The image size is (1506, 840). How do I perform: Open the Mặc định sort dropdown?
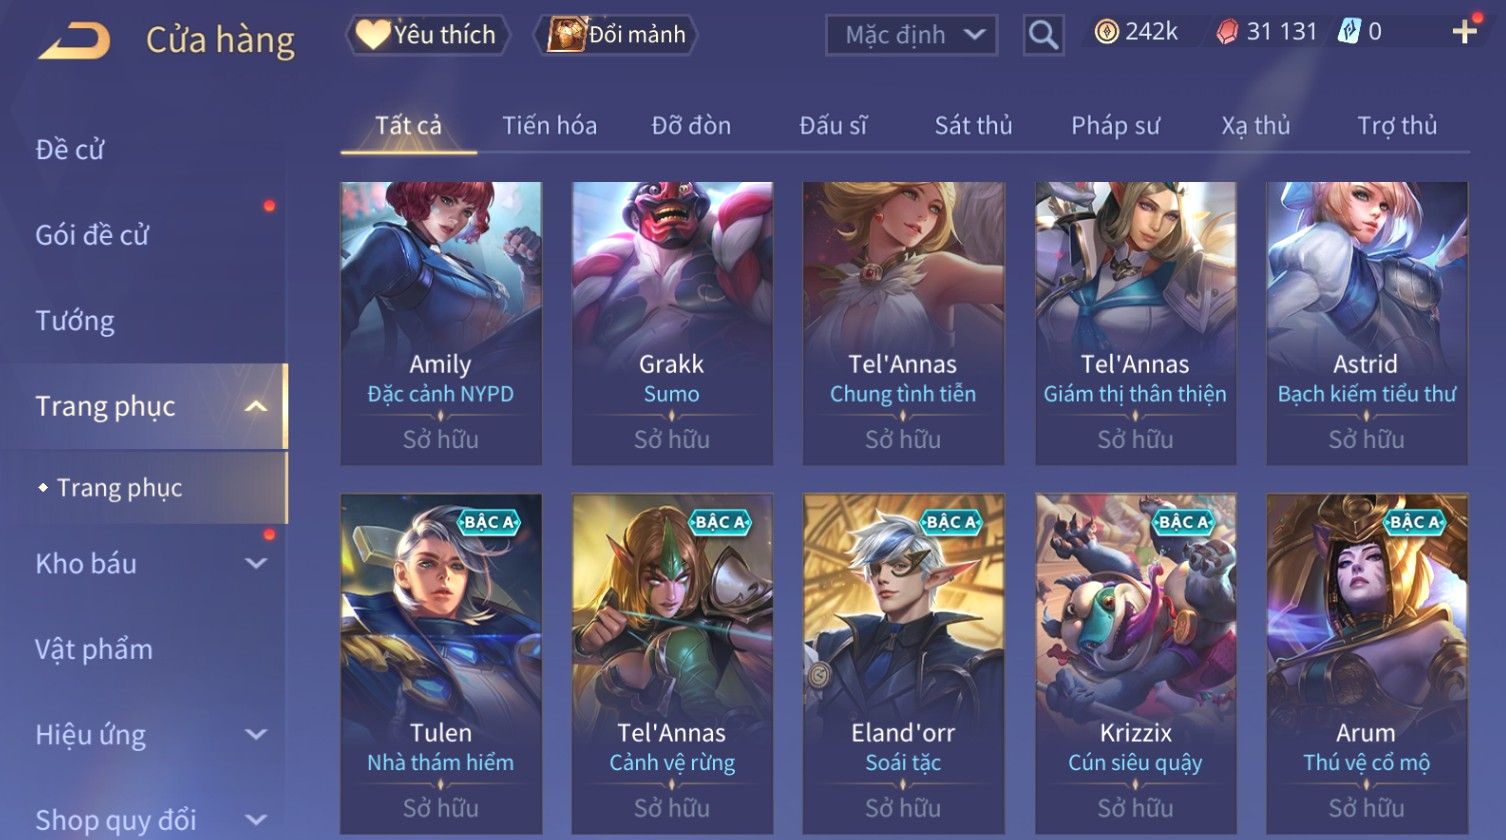(x=911, y=36)
